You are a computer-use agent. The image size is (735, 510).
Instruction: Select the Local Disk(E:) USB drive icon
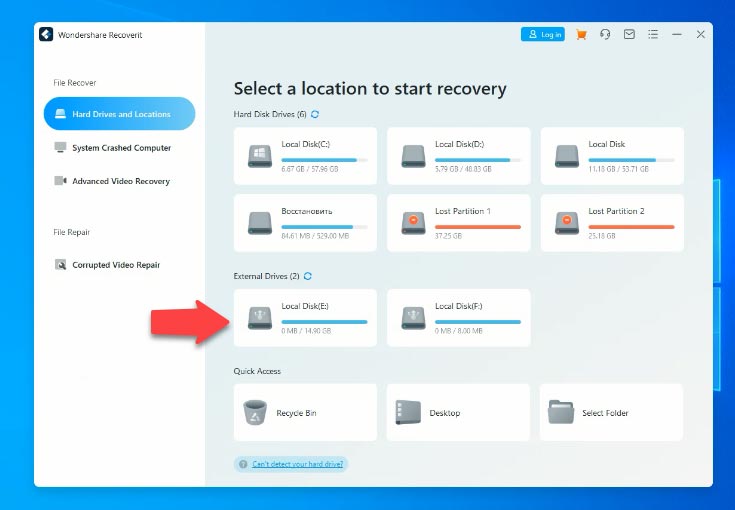click(260, 318)
